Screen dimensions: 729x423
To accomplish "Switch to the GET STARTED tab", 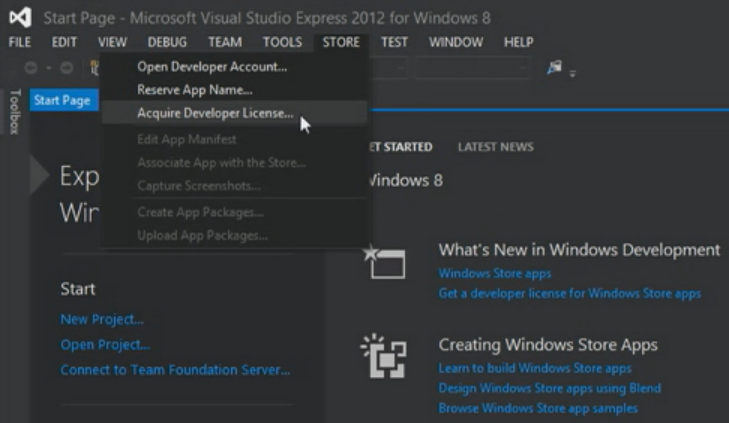I will 401,147.
